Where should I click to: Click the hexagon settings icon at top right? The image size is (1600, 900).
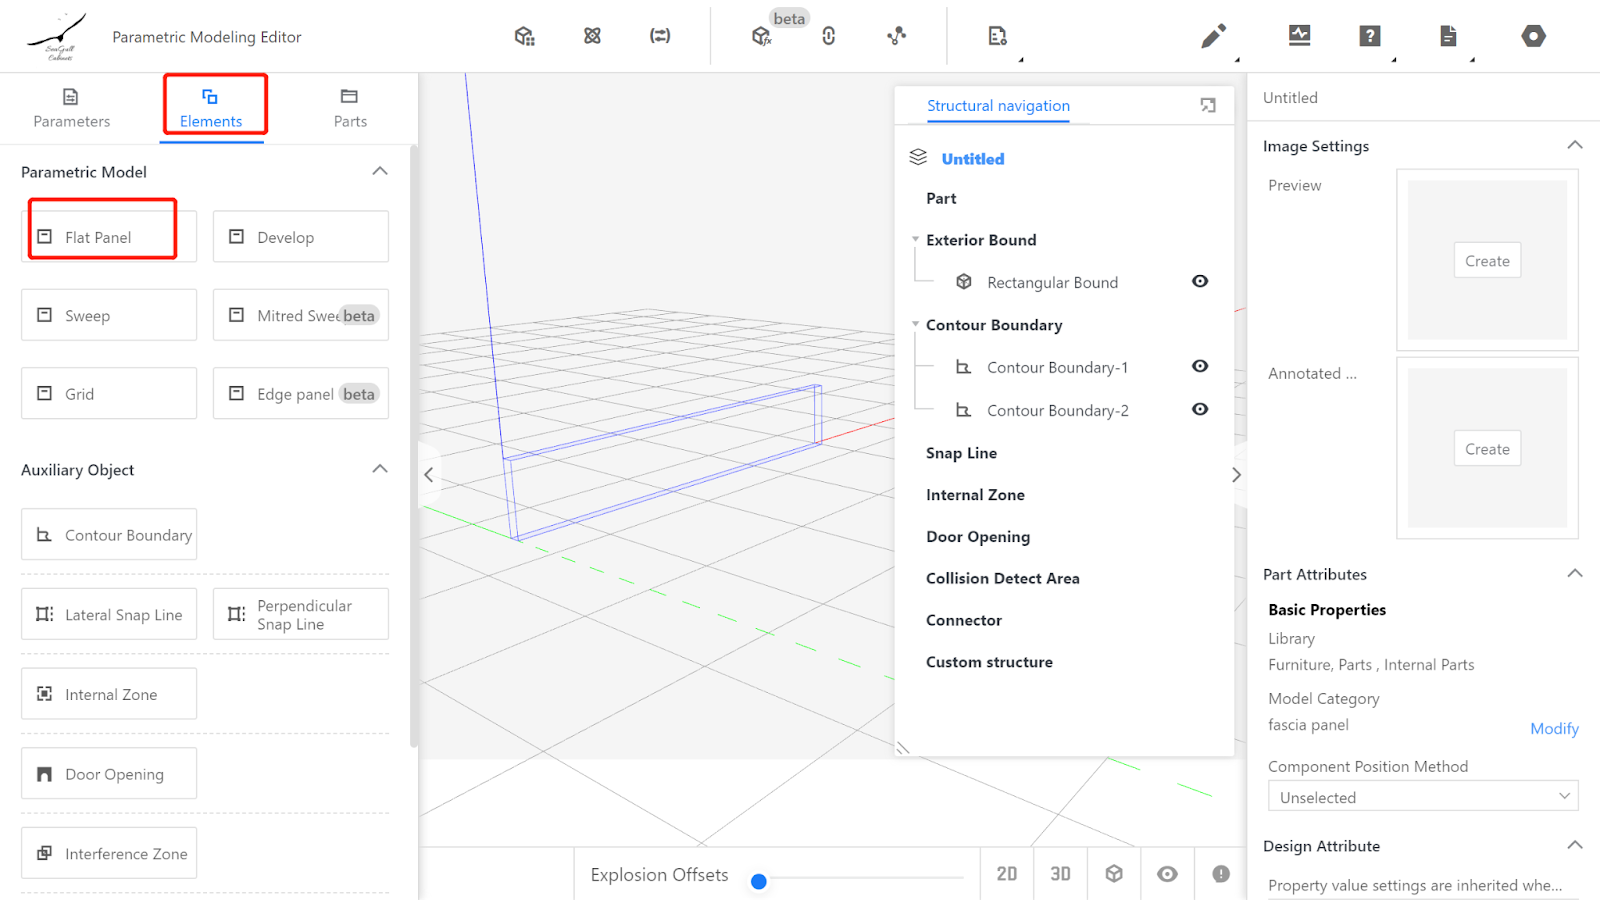coord(1533,36)
